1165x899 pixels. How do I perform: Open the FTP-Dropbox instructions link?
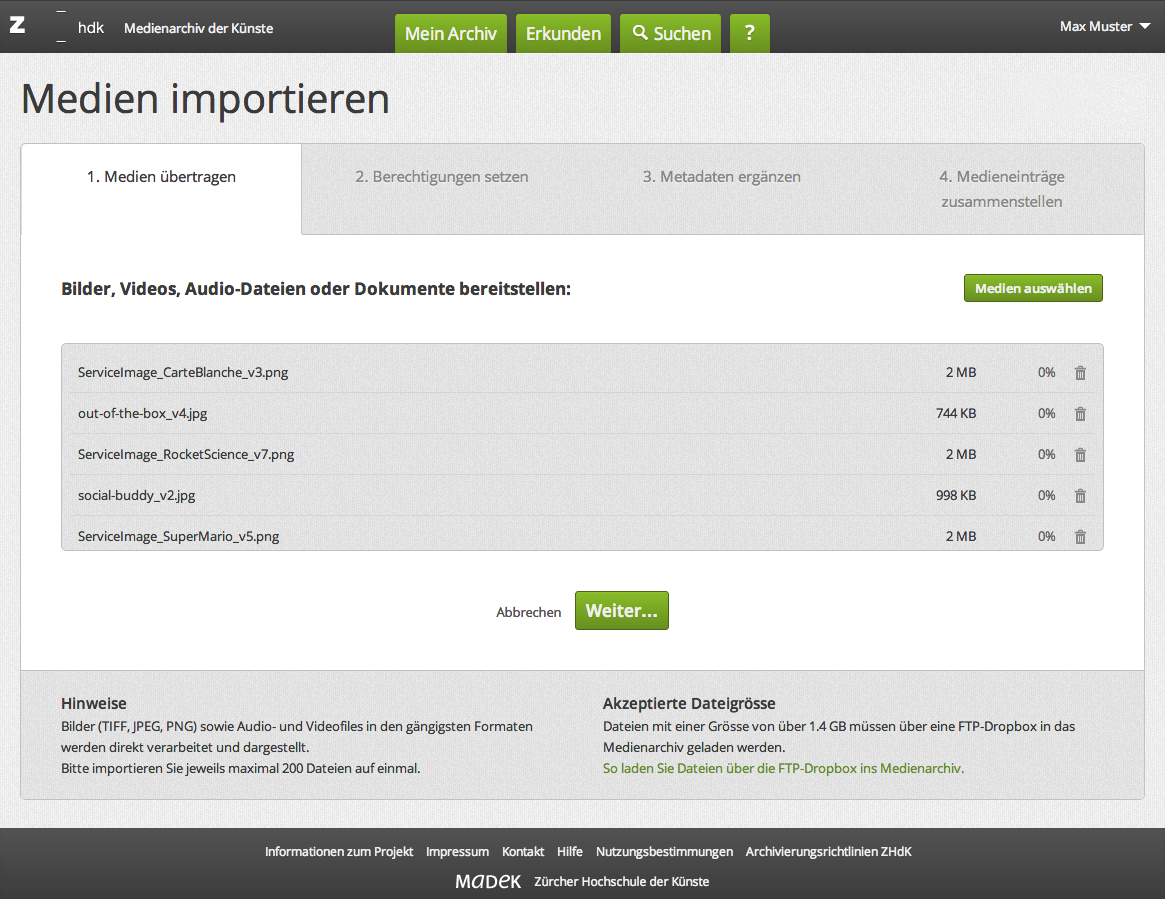(783, 768)
